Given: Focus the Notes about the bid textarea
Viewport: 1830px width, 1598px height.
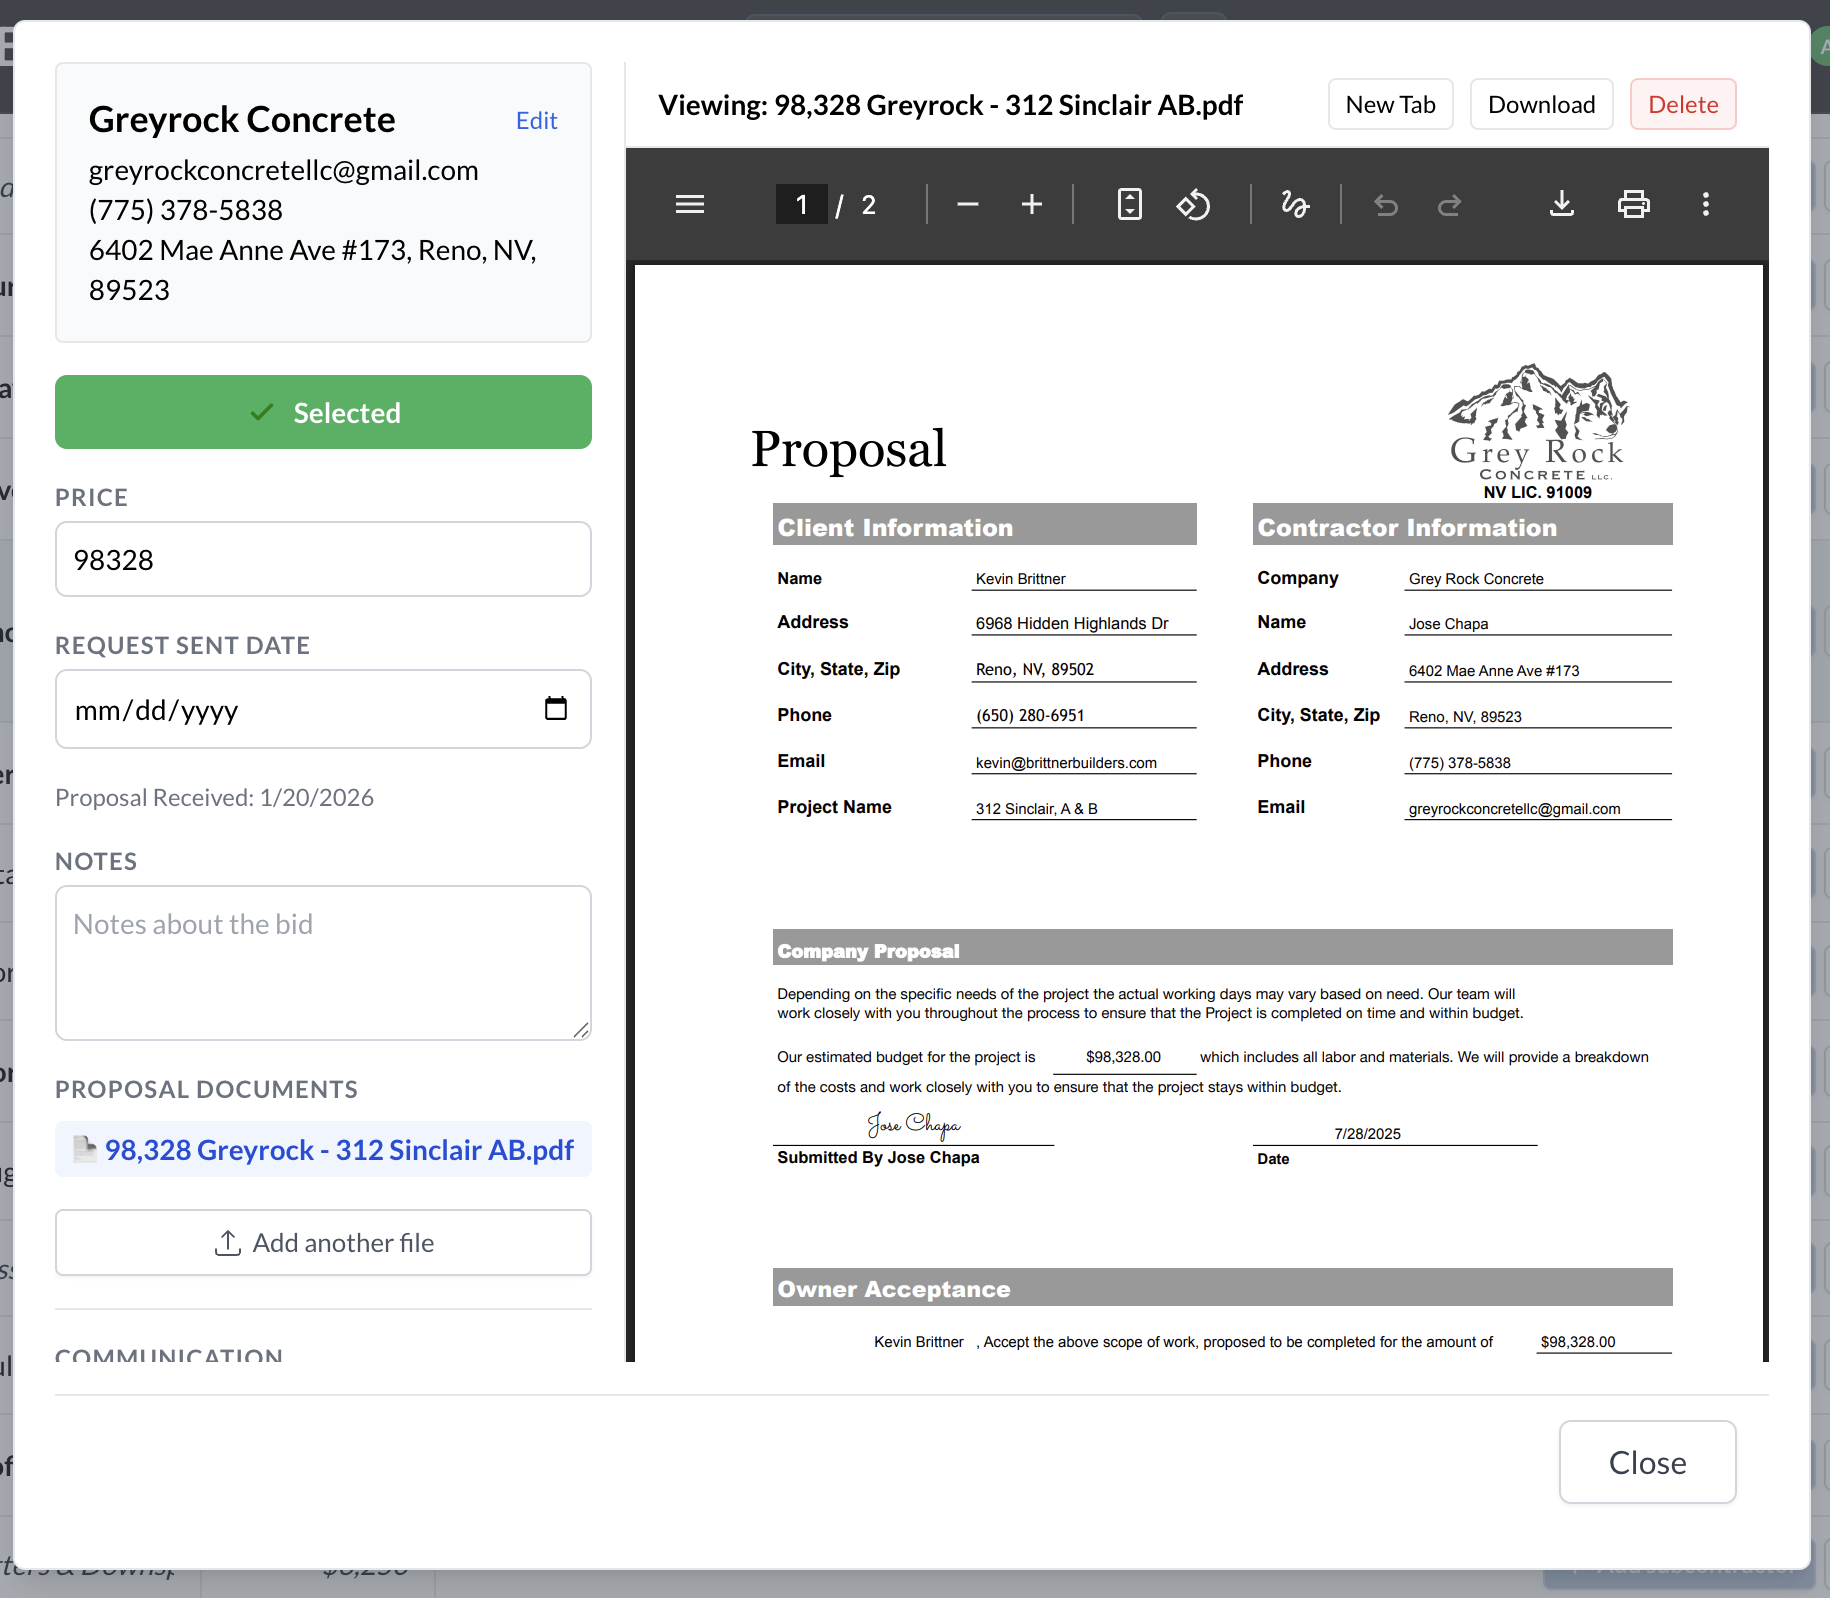Looking at the screenshot, I should pyautogui.click(x=323, y=963).
